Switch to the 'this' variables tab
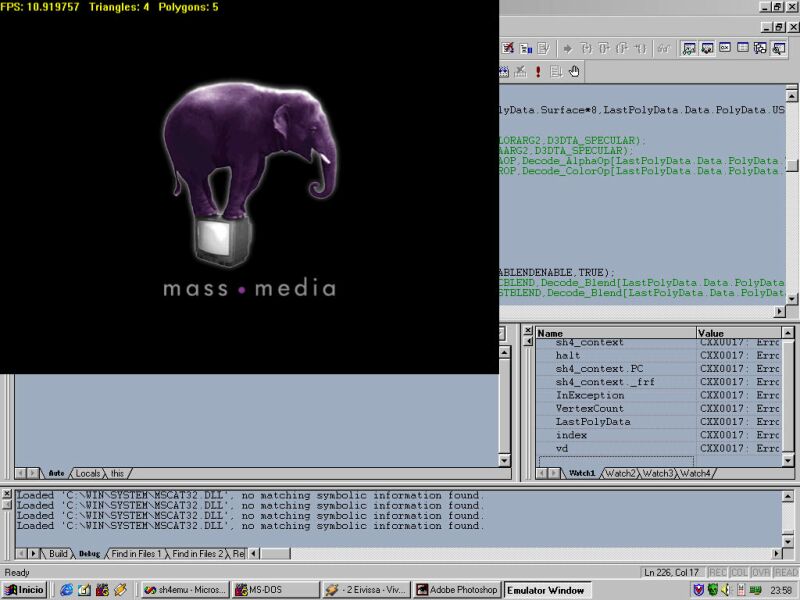 click(x=117, y=473)
